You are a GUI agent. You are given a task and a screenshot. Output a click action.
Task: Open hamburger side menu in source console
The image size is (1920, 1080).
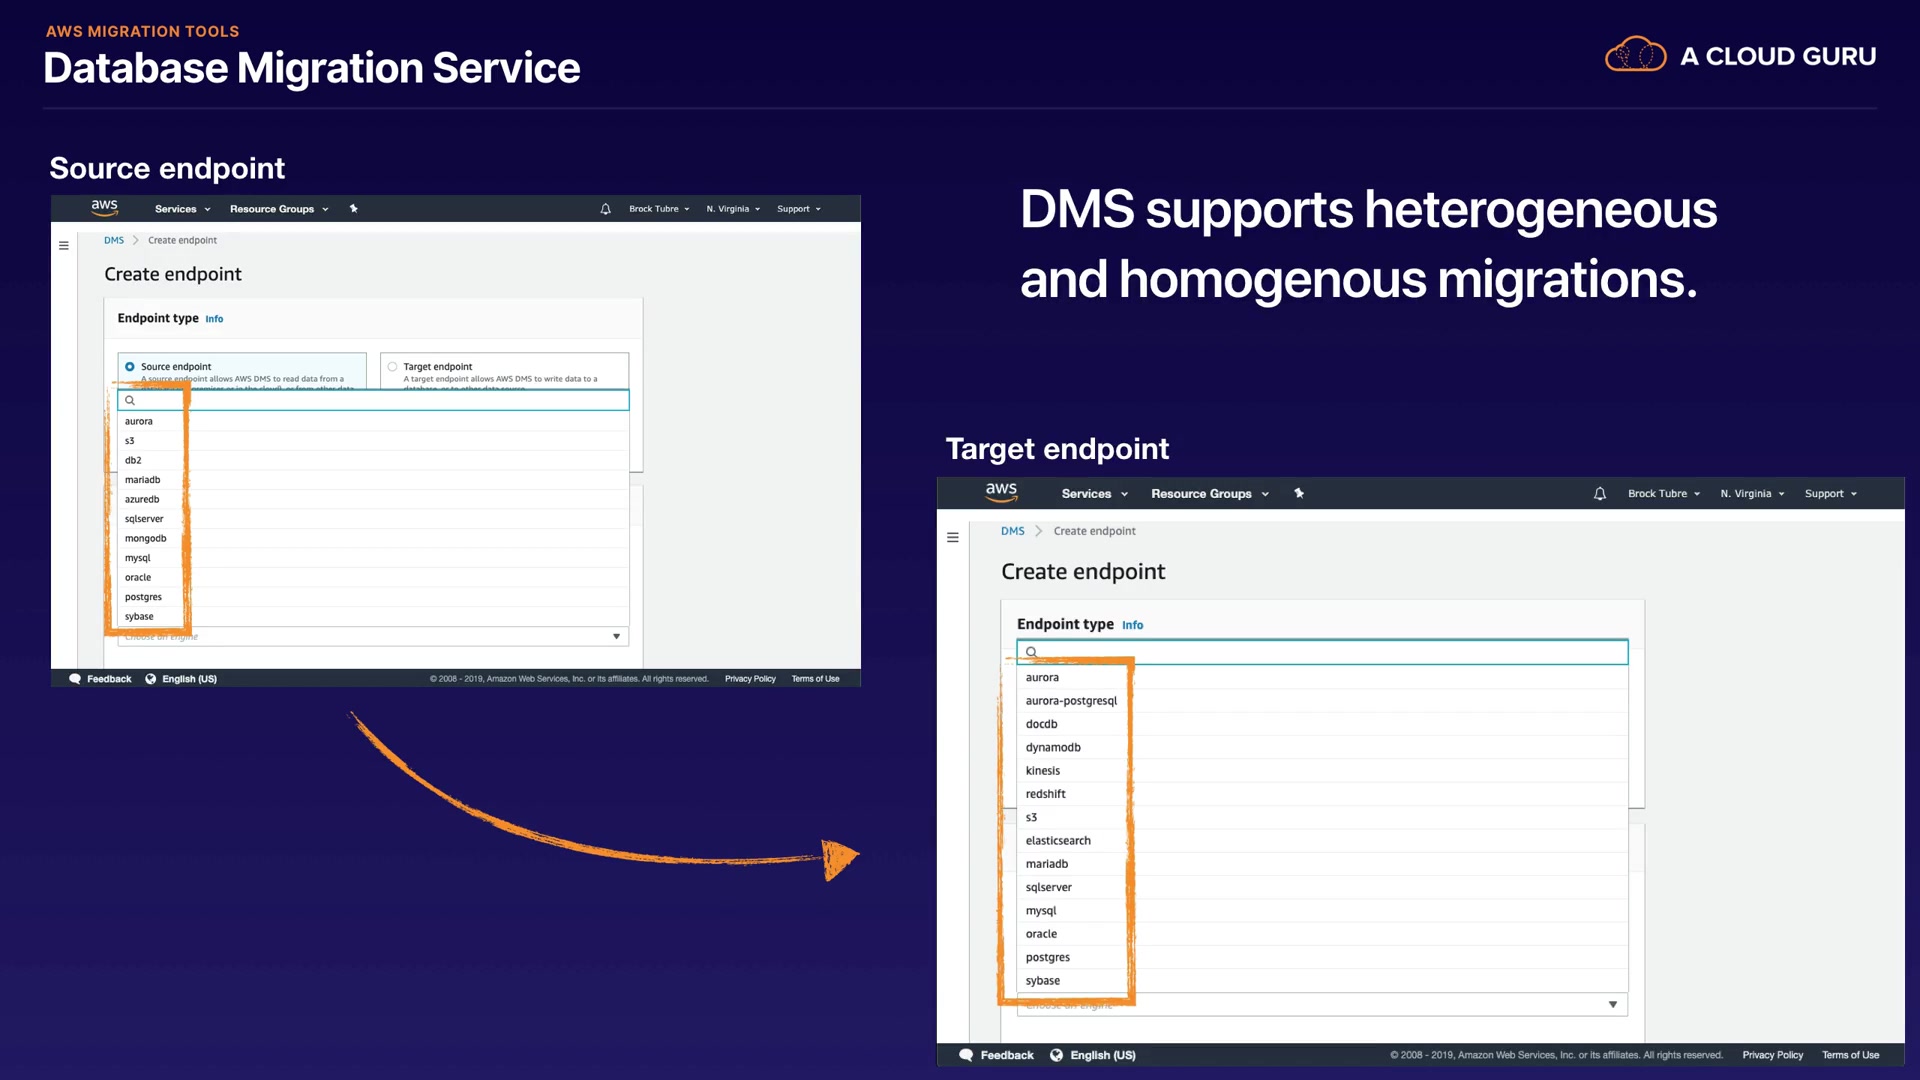[x=64, y=246]
